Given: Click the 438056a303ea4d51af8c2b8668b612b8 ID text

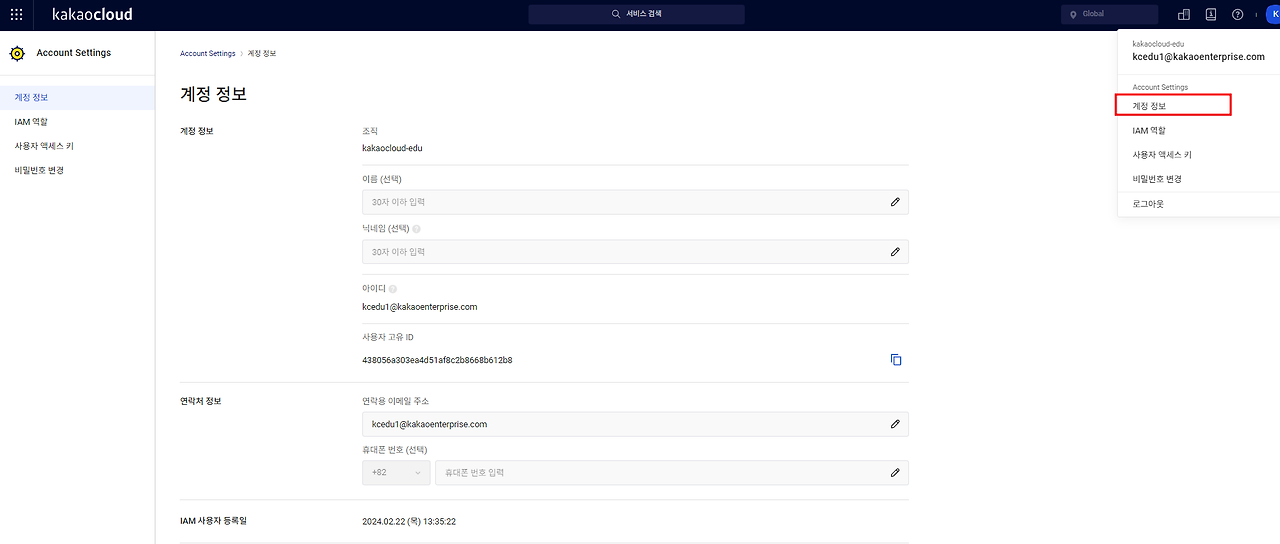Looking at the screenshot, I should [437, 360].
